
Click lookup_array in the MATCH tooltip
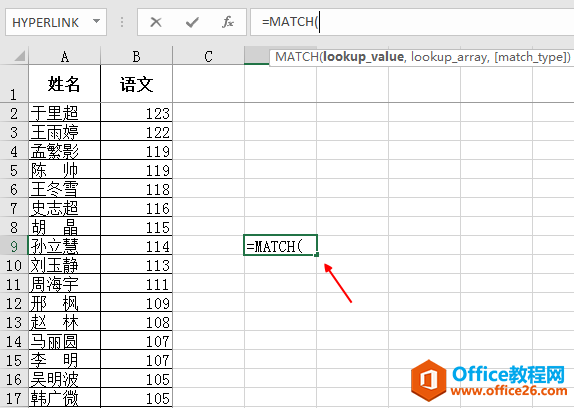449,57
